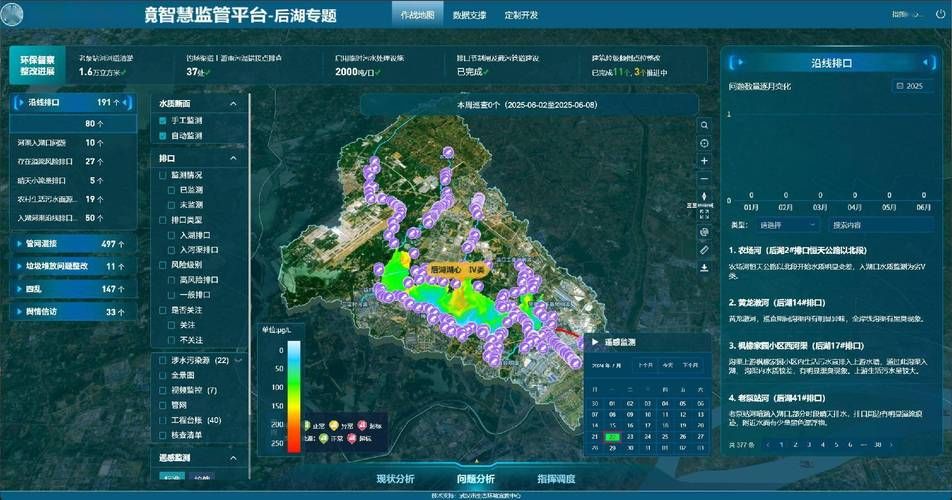Open the 现状分析 bottom tab
The height and width of the screenshot is (500, 952).
point(395,479)
